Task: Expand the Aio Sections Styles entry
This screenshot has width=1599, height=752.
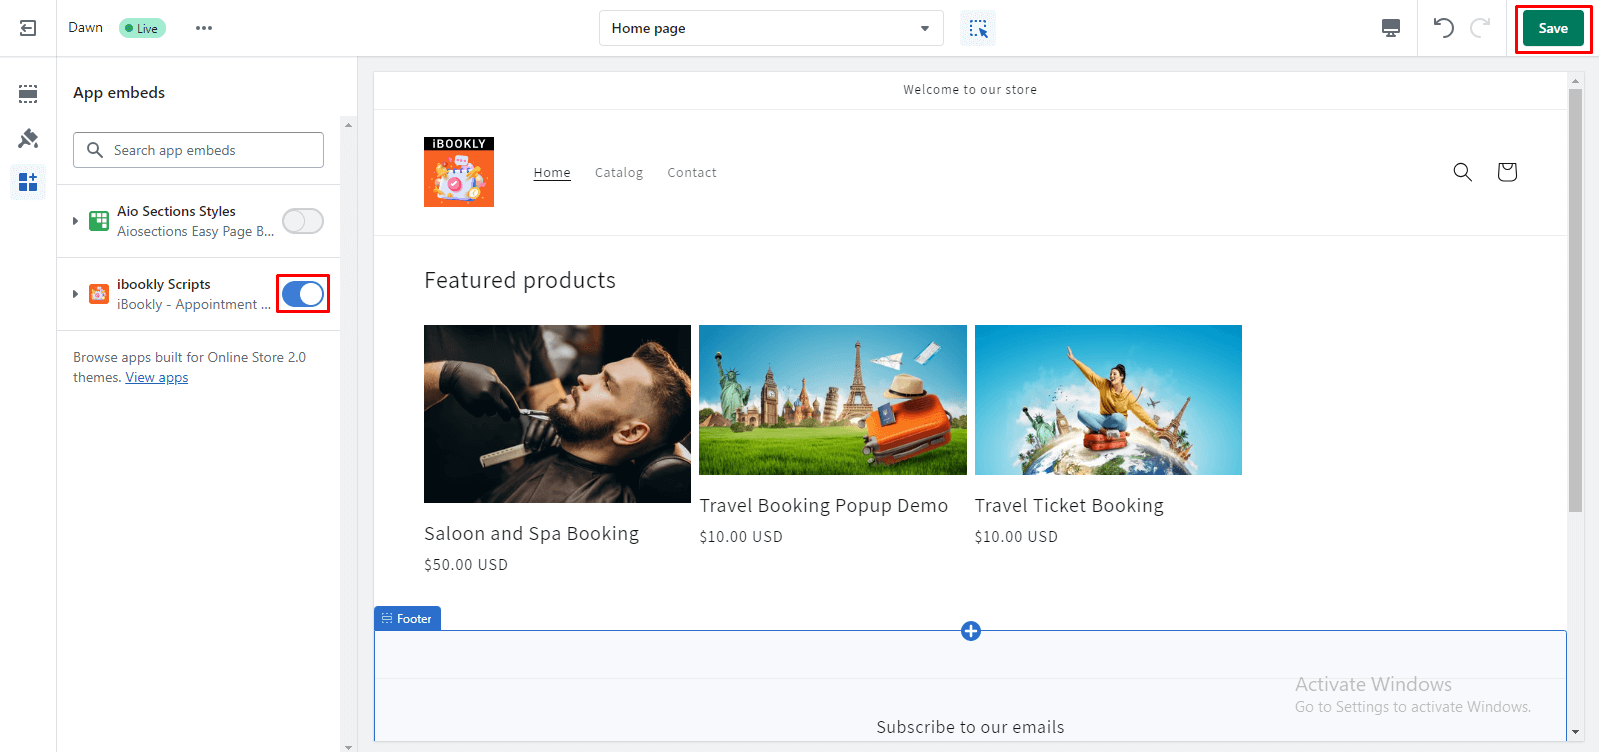Action: pos(75,221)
